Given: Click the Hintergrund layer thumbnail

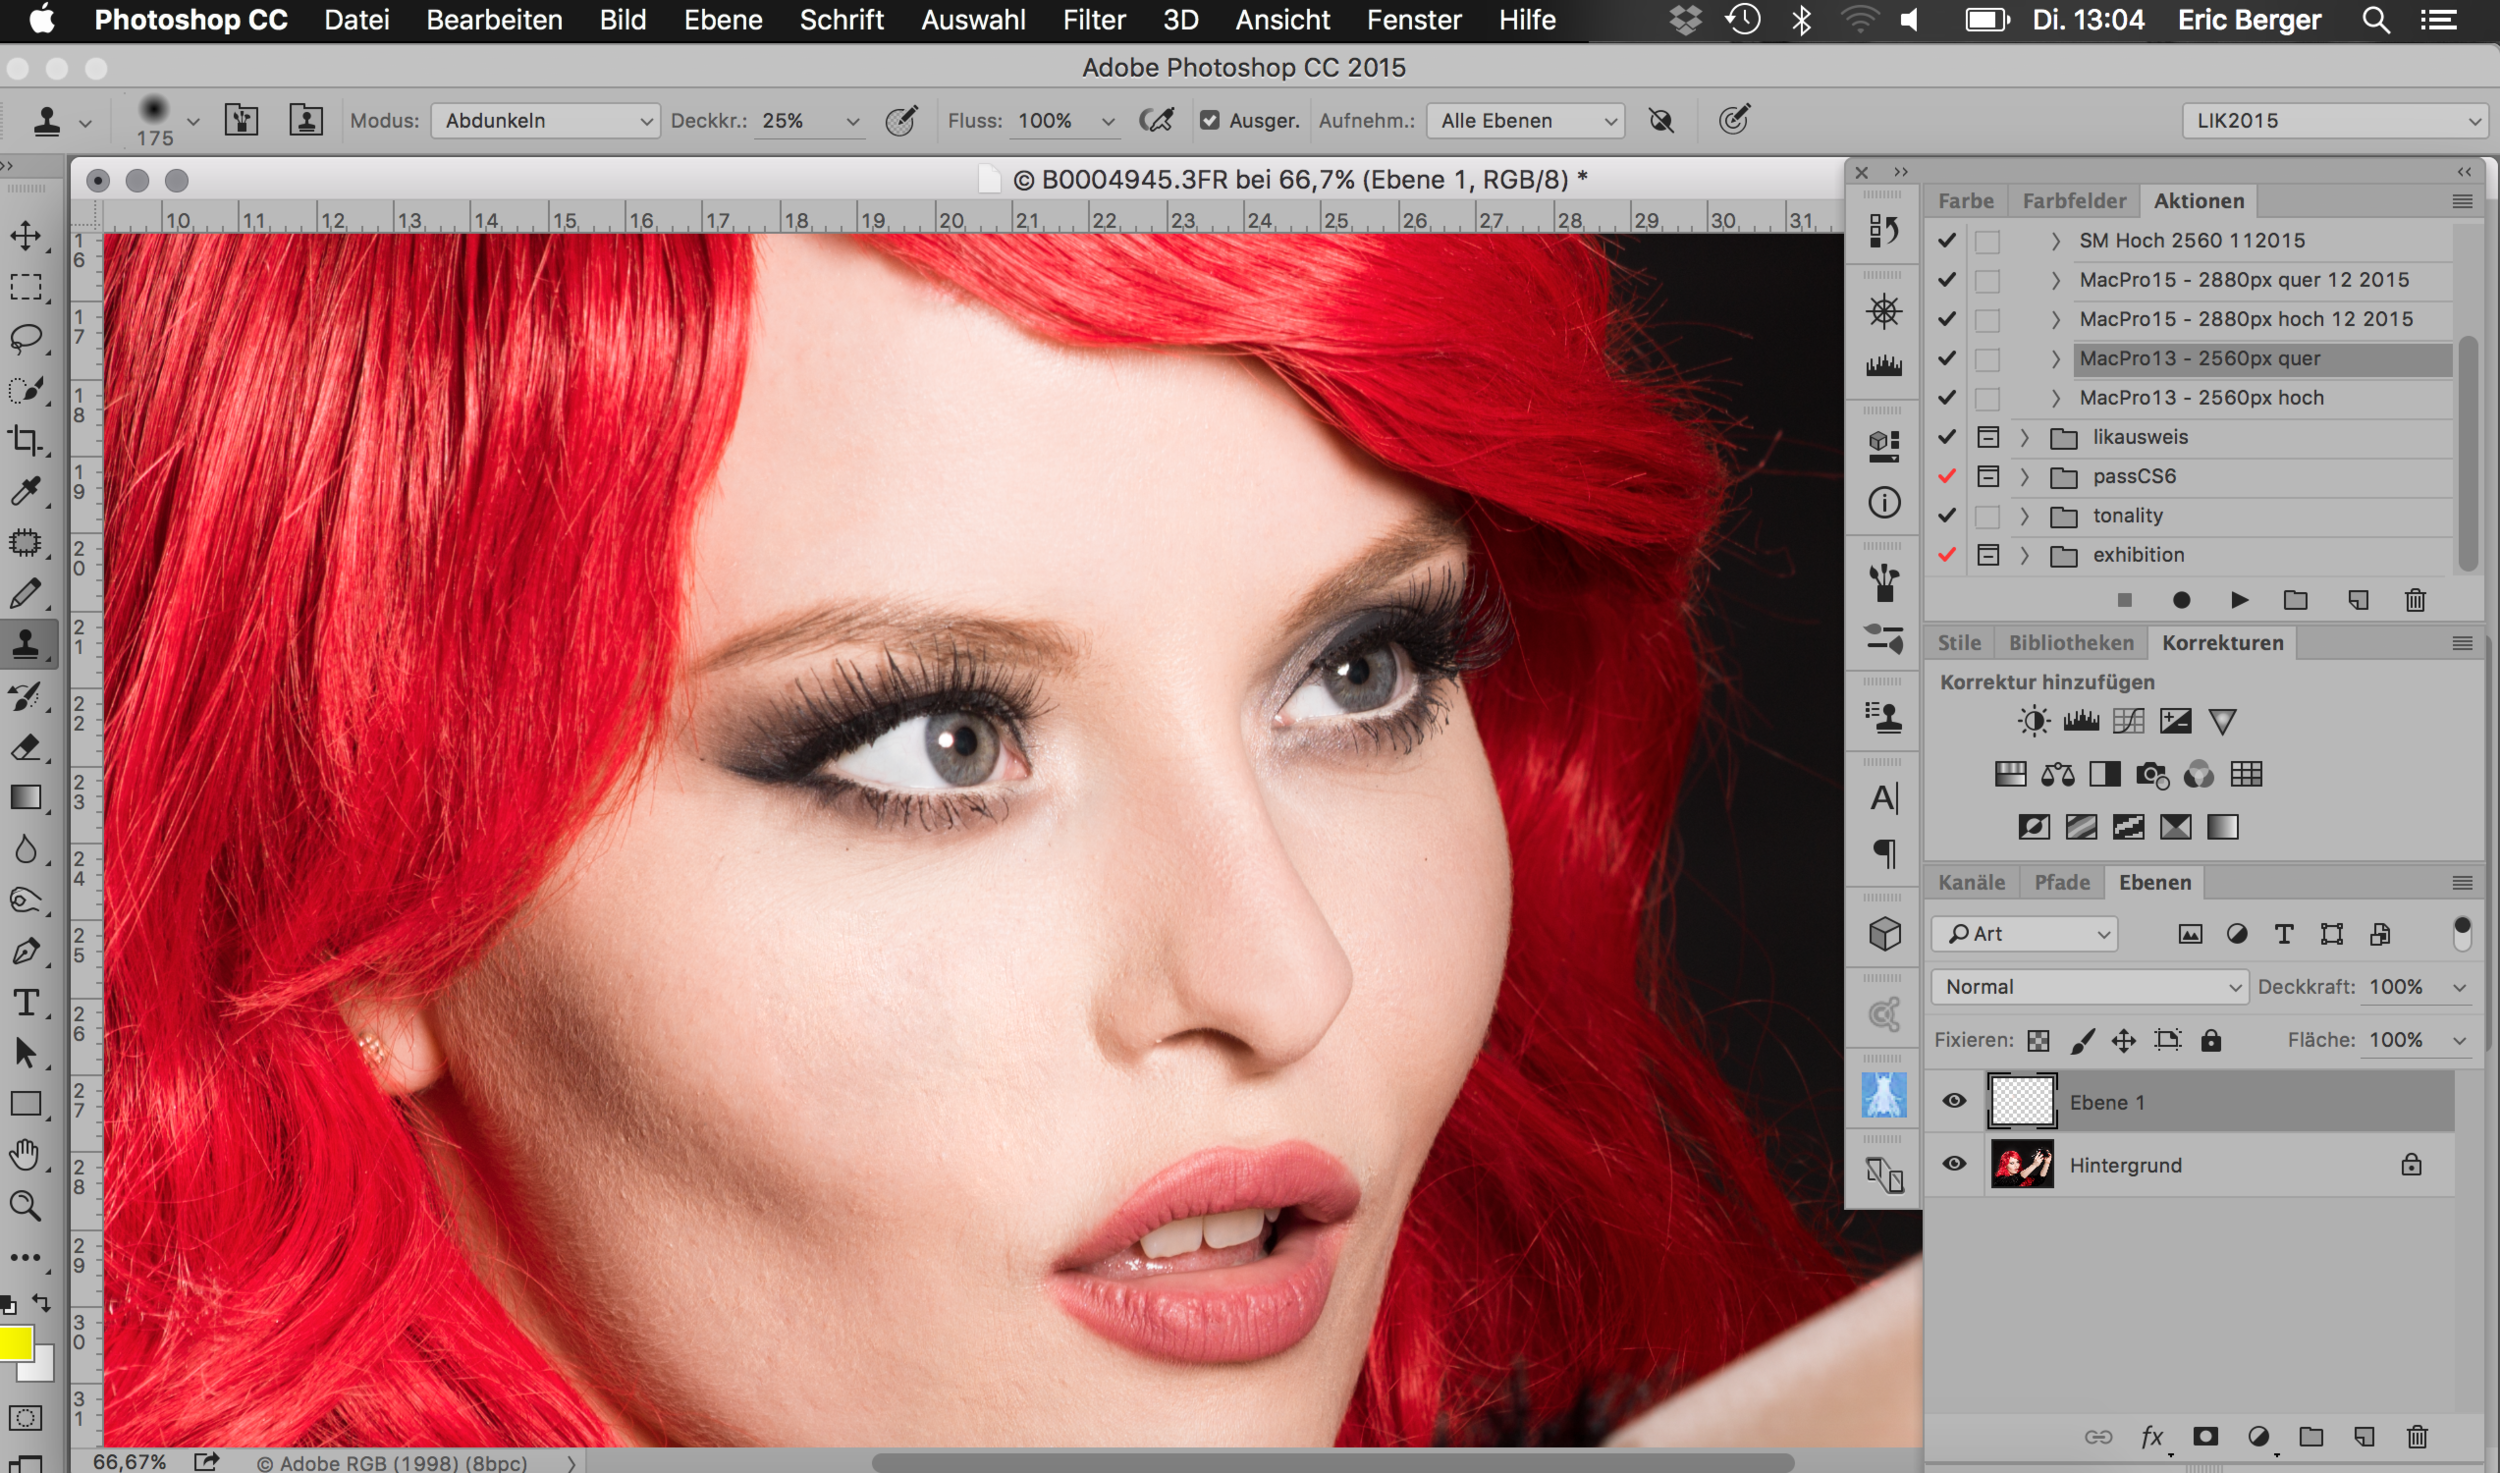Looking at the screenshot, I should coord(2021,1164).
